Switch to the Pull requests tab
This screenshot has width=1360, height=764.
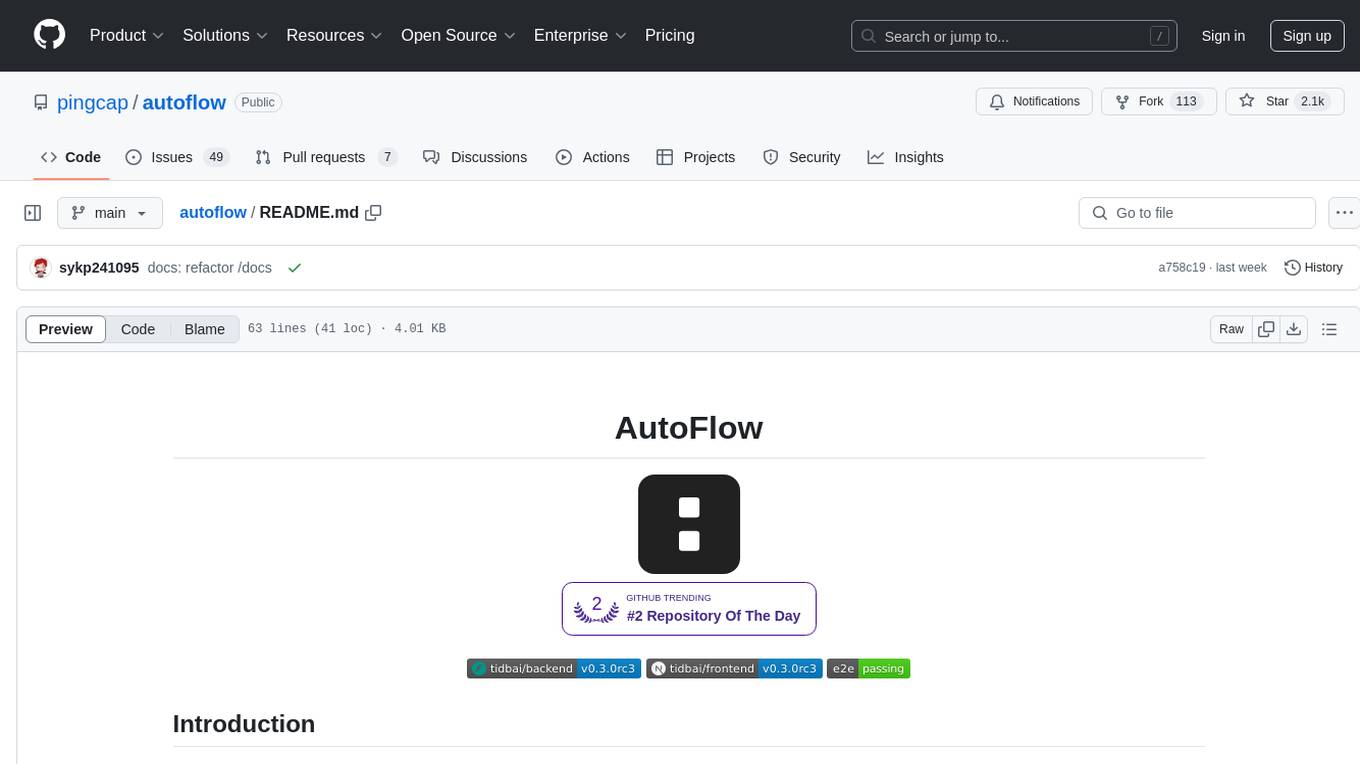click(326, 157)
